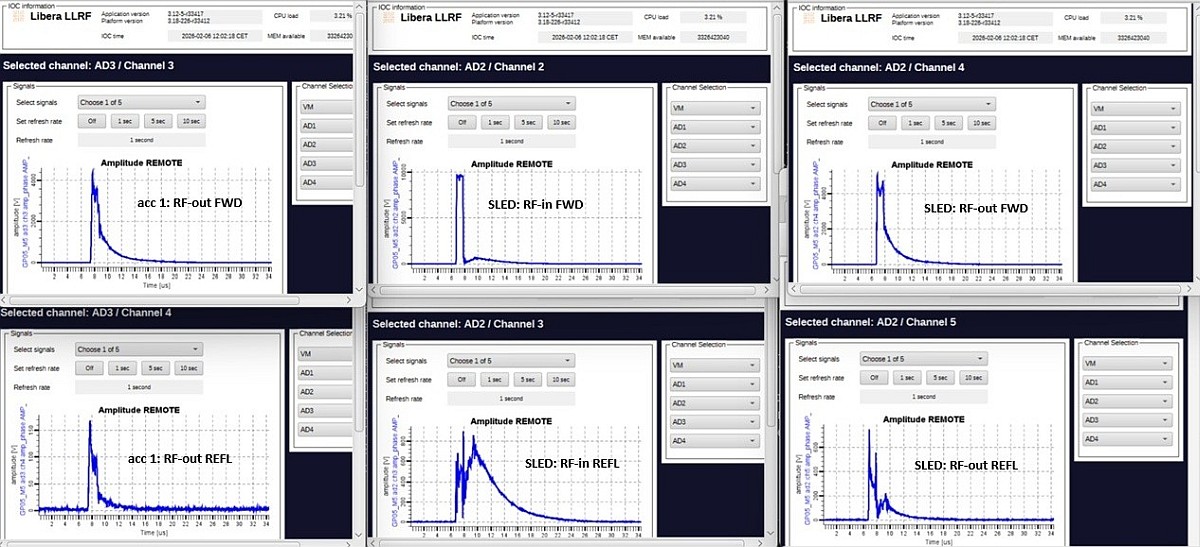
Task: Open AD3 channel dropdown in AD2 / Channel 4 panel
Action: (x=1135, y=165)
